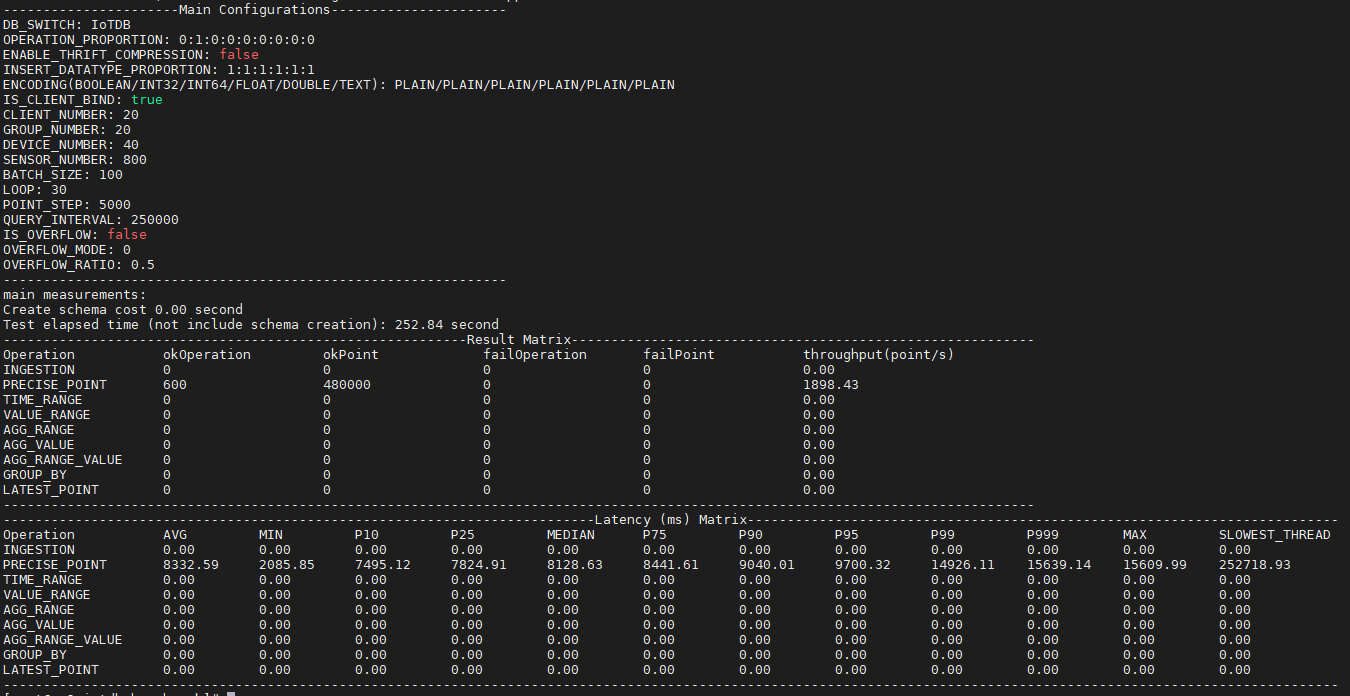Click the 'SENSOR_NUMBER: 800' line
The image size is (1350, 696).
(x=75, y=160)
